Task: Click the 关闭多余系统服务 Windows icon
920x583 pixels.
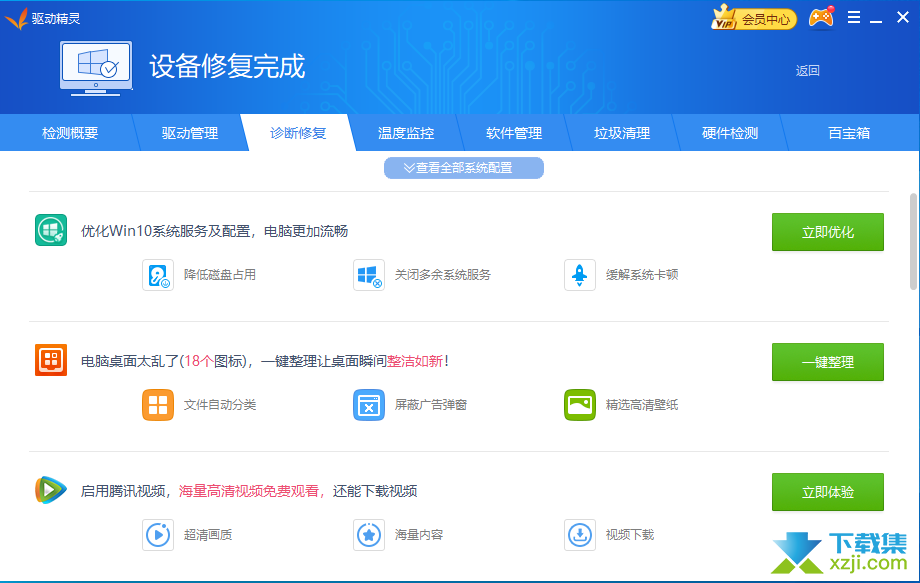Action: pos(368,274)
